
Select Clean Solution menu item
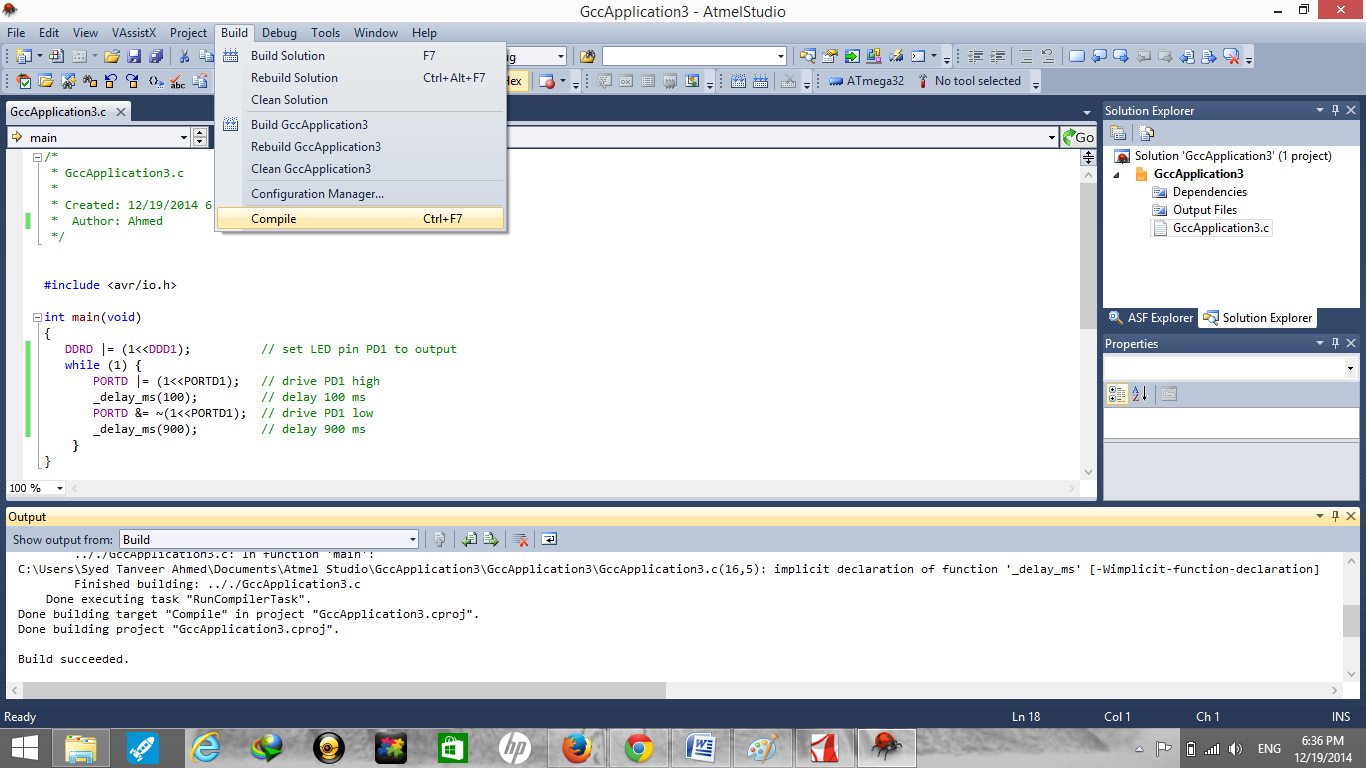(361, 100)
